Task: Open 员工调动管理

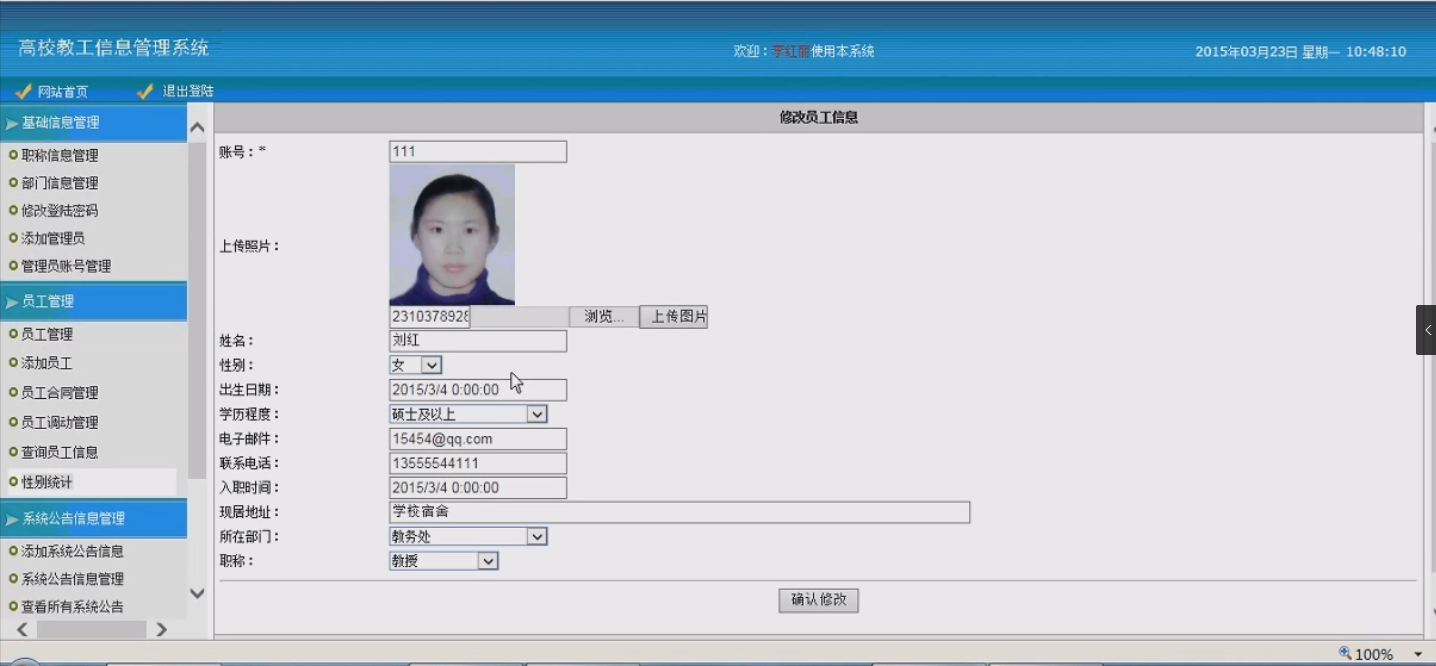Action: point(60,423)
